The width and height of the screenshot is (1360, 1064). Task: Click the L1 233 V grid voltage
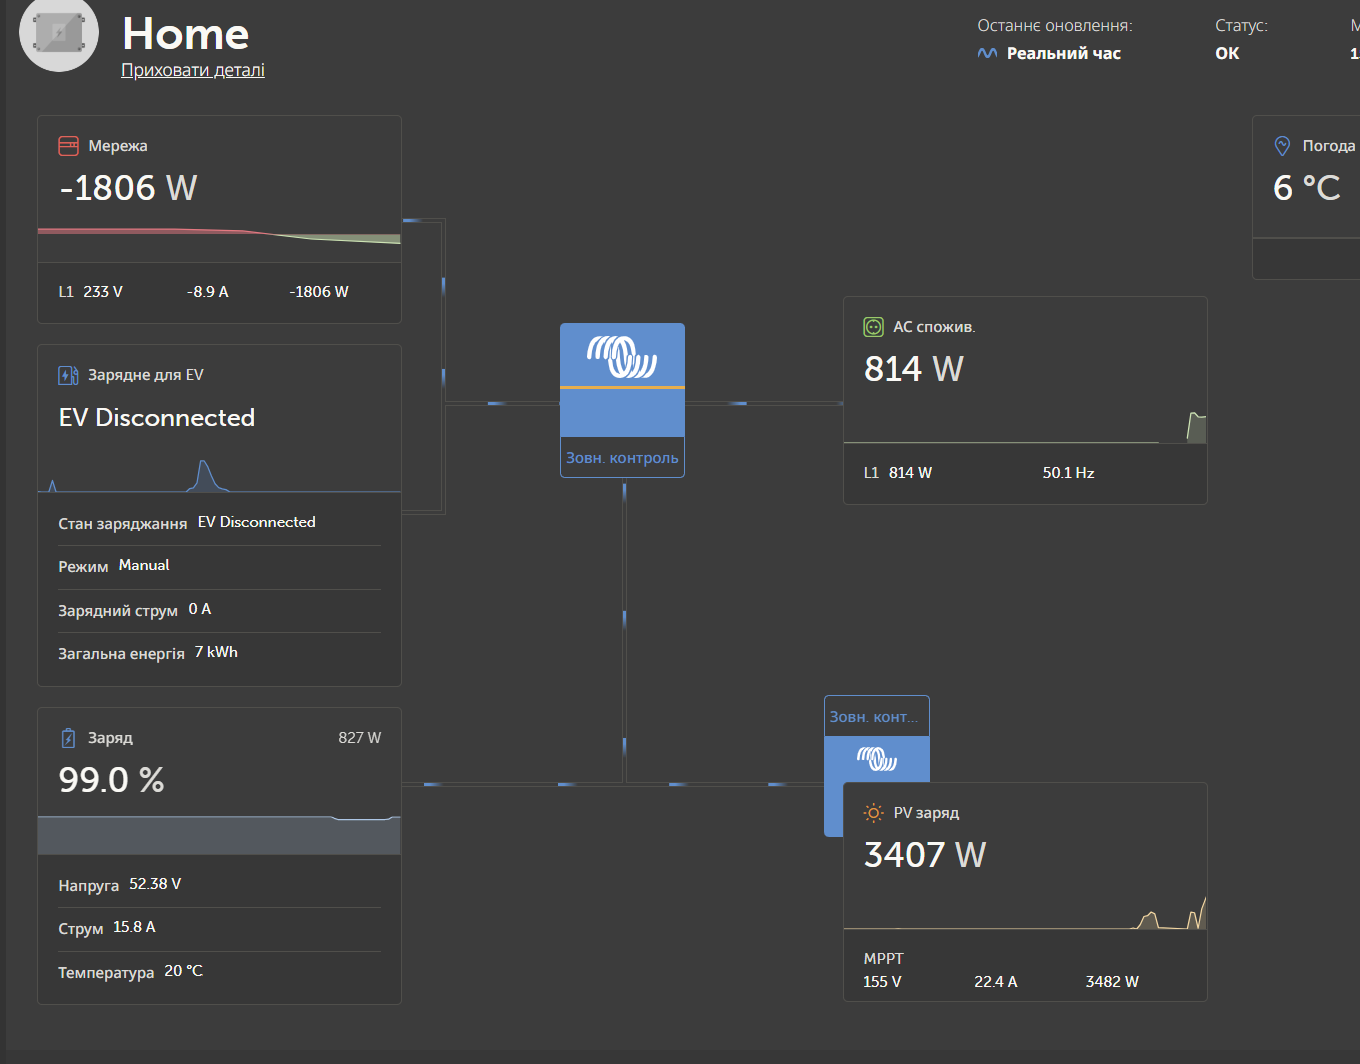tap(90, 292)
